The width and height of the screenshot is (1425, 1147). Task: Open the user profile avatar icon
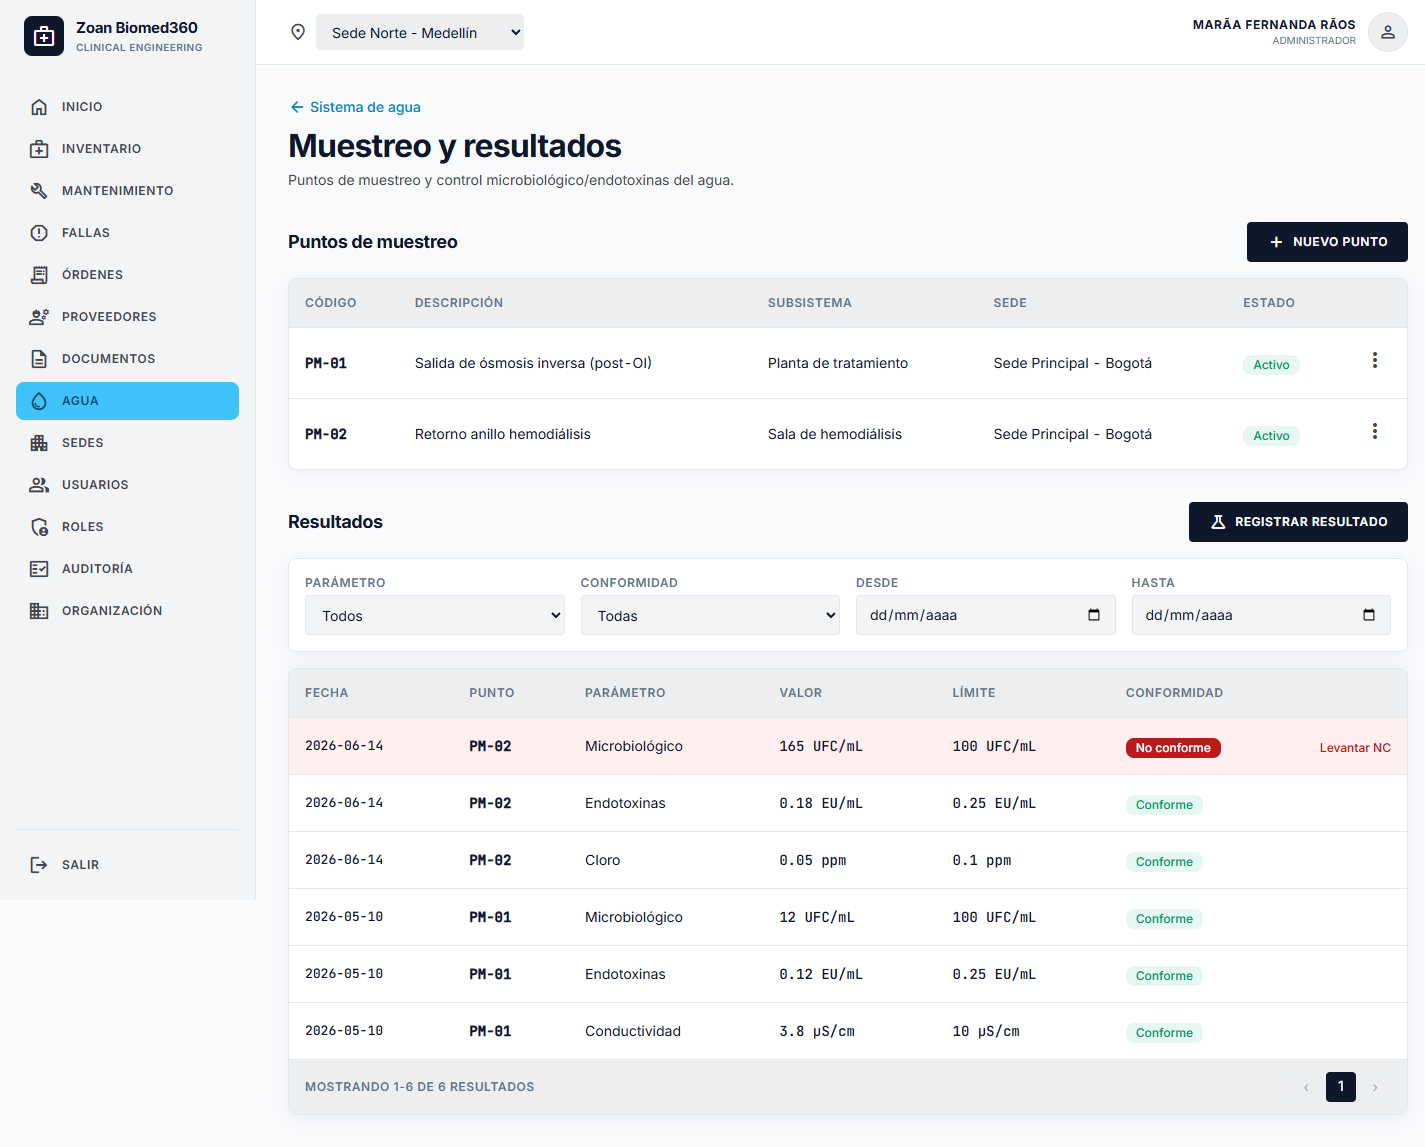point(1388,32)
